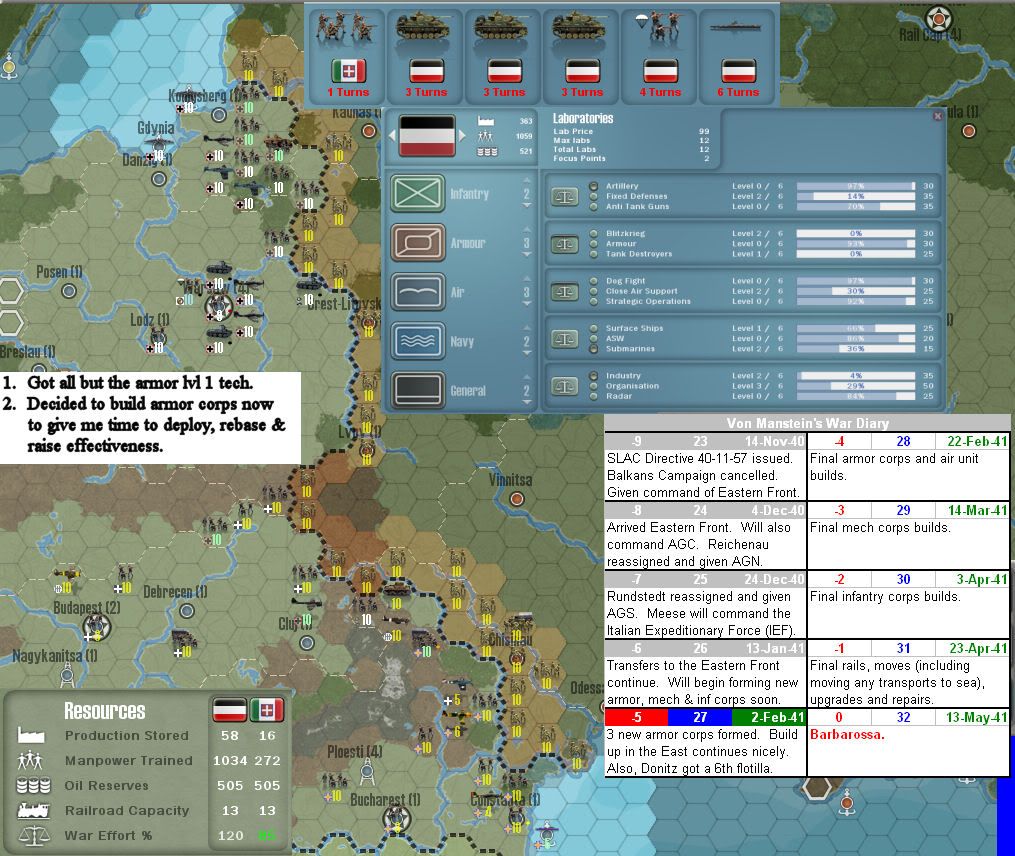Select the Italian infantry unit arriving in 1 Turns
The width and height of the screenshot is (1015, 856).
point(348,55)
